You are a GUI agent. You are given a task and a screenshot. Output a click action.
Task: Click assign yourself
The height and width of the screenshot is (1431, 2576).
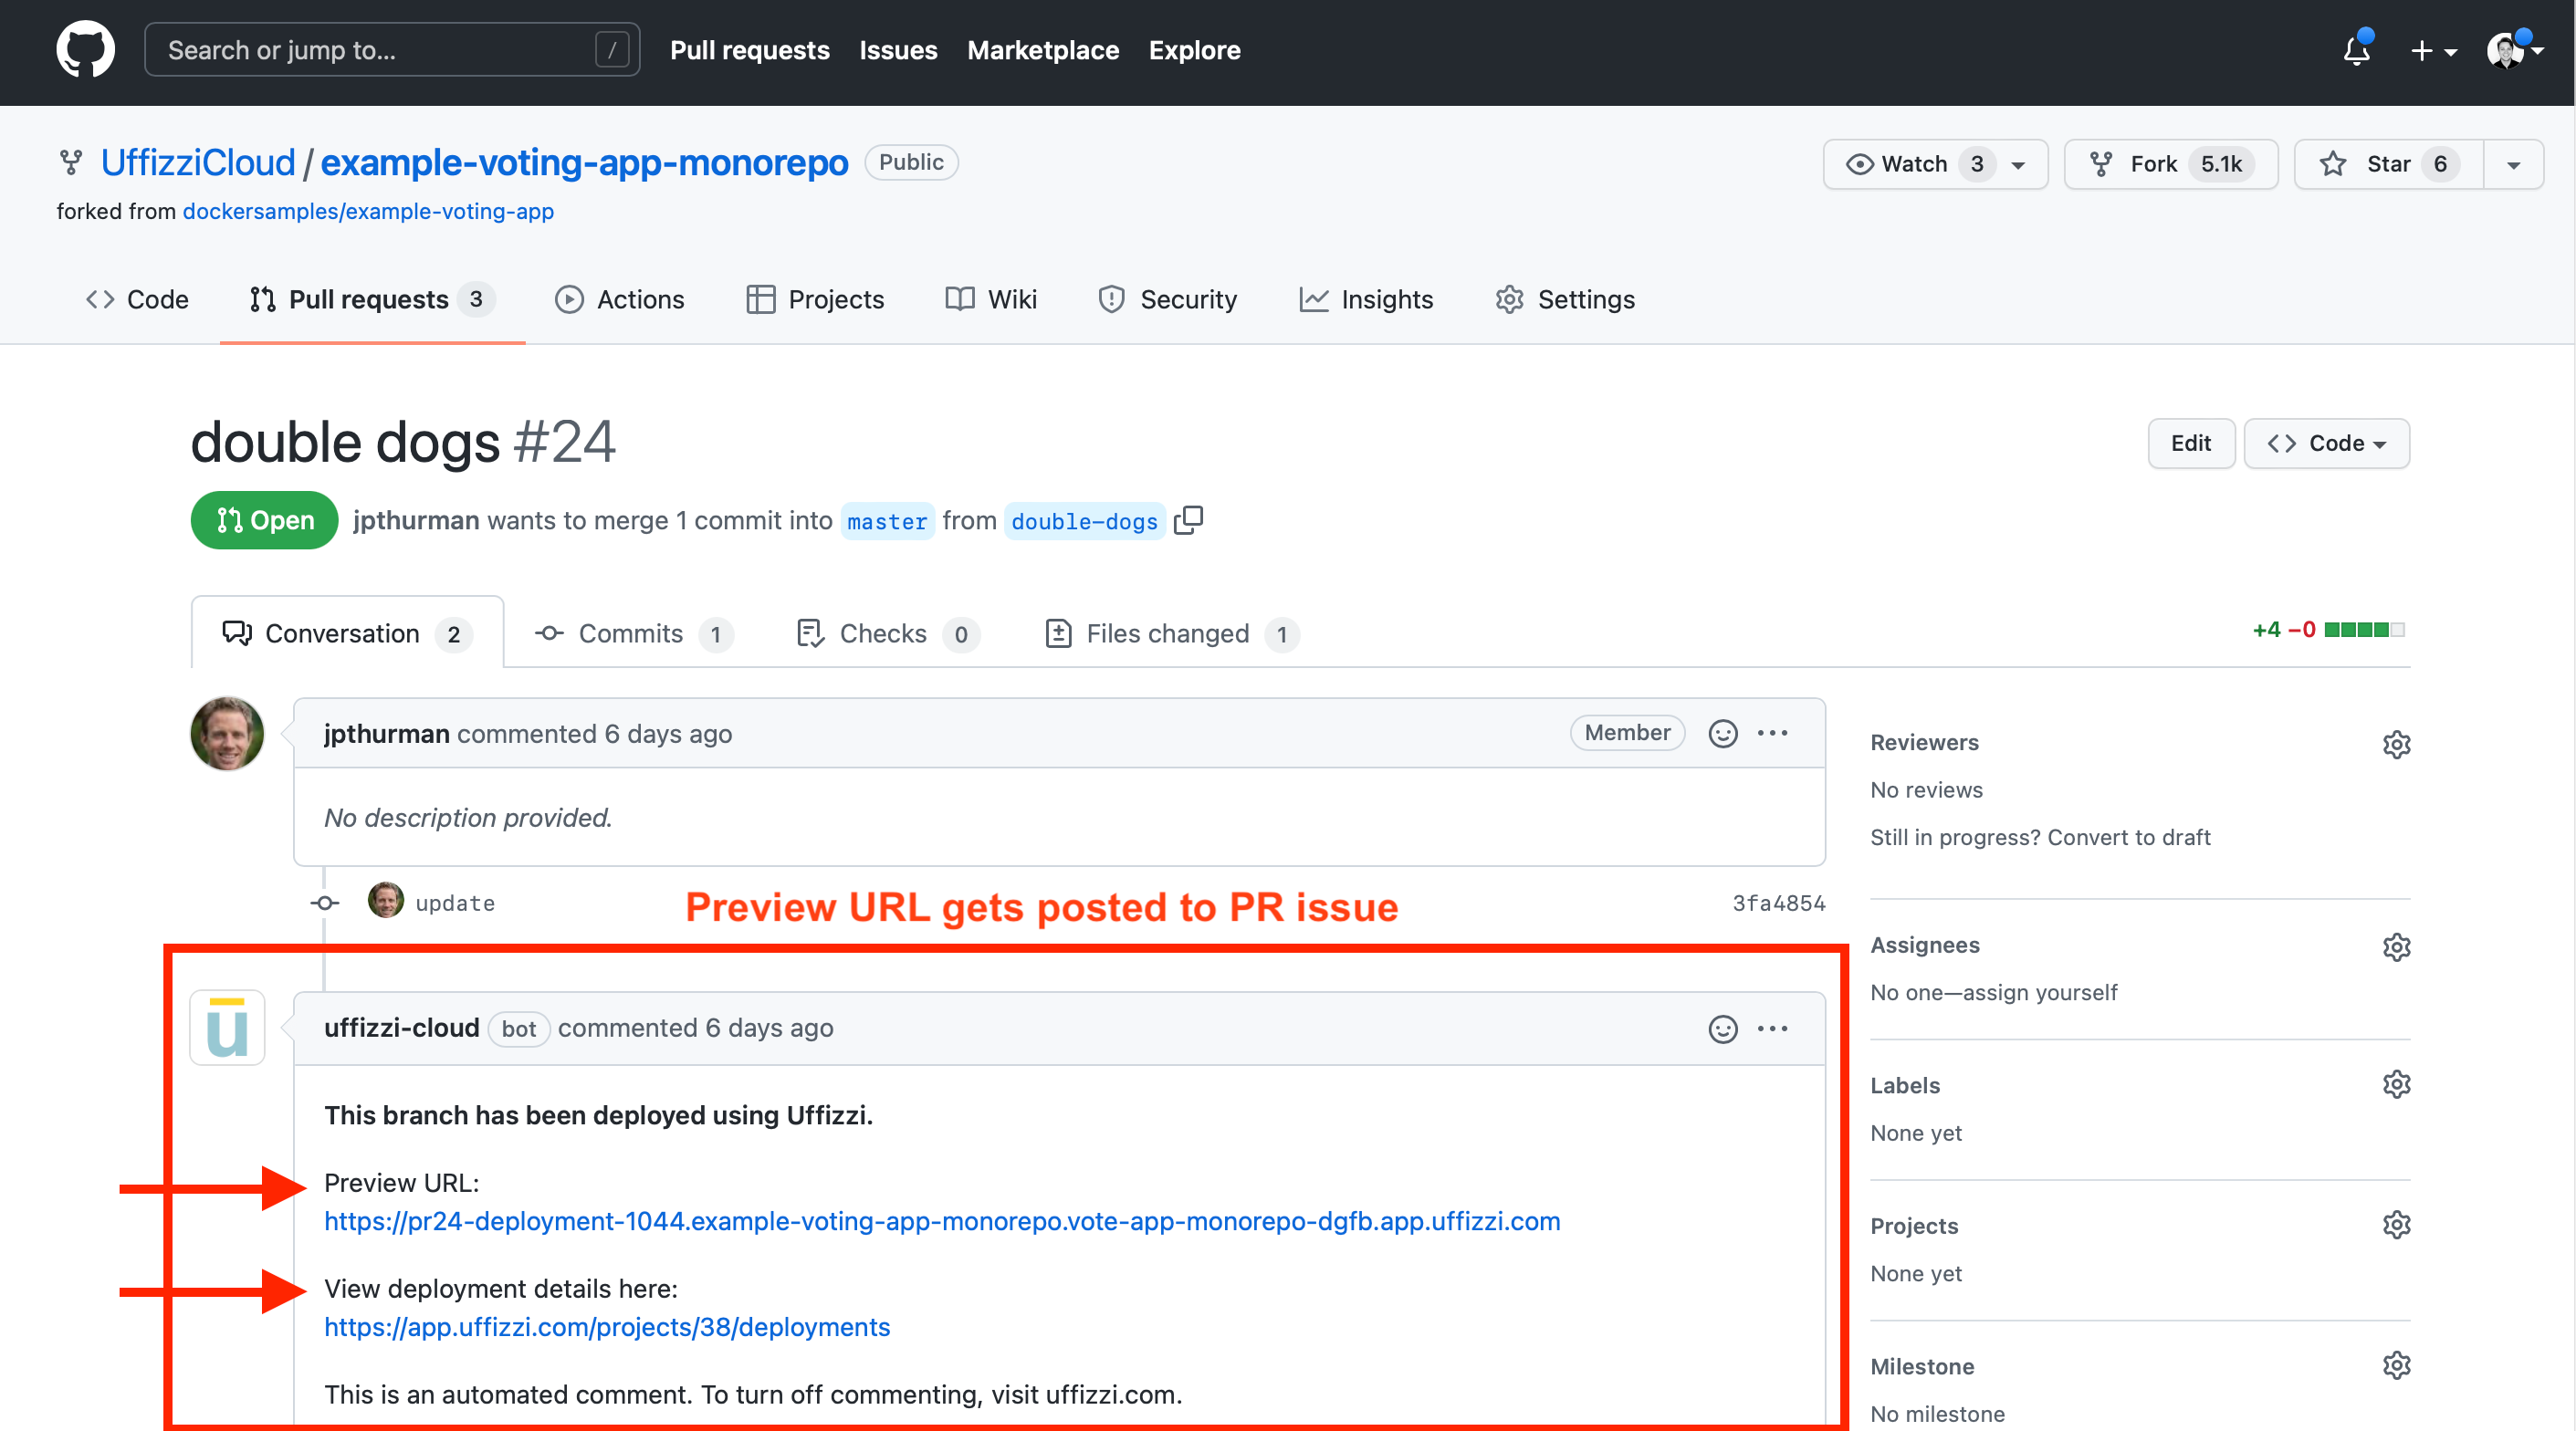(2040, 992)
